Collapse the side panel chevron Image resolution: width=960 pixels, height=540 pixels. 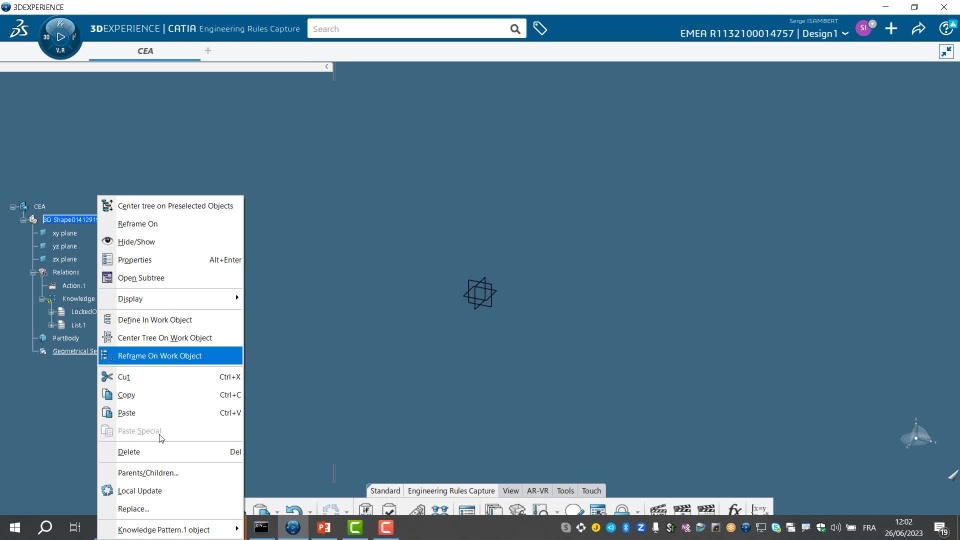pos(326,67)
